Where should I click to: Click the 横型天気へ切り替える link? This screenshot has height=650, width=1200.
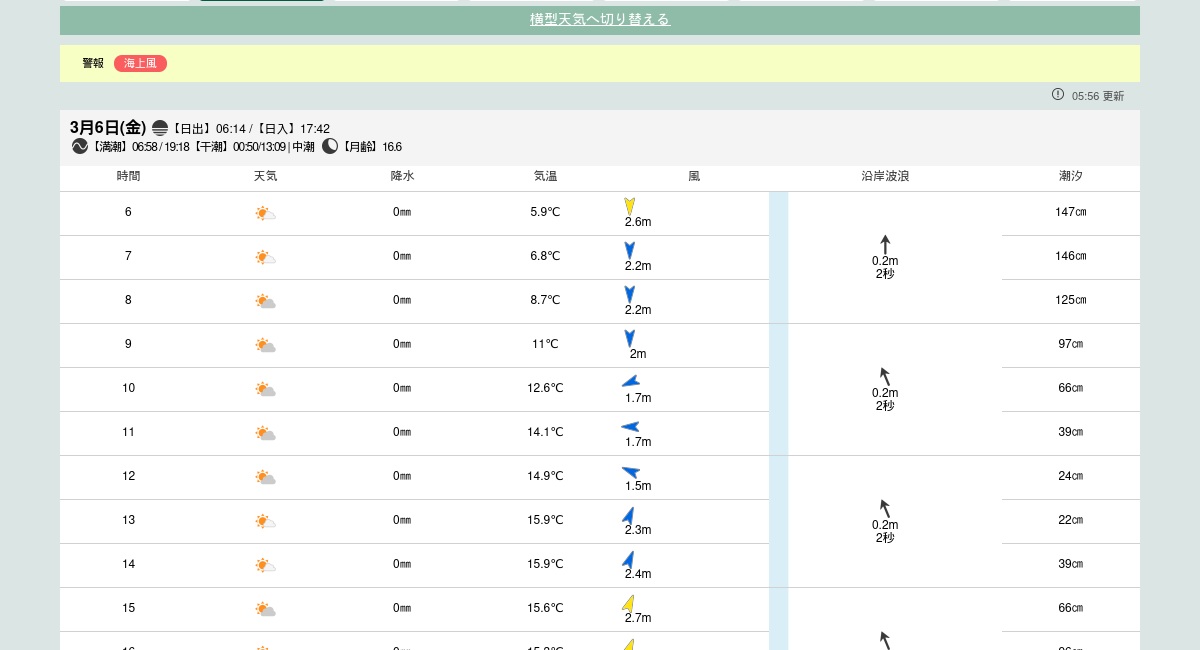click(599, 20)
